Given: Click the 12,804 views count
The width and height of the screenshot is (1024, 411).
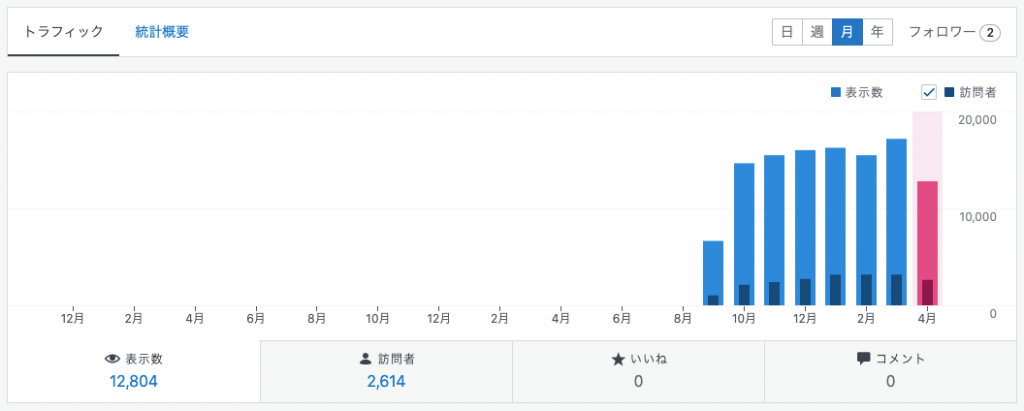Looking at the screenshot, I should click(133, 381).
